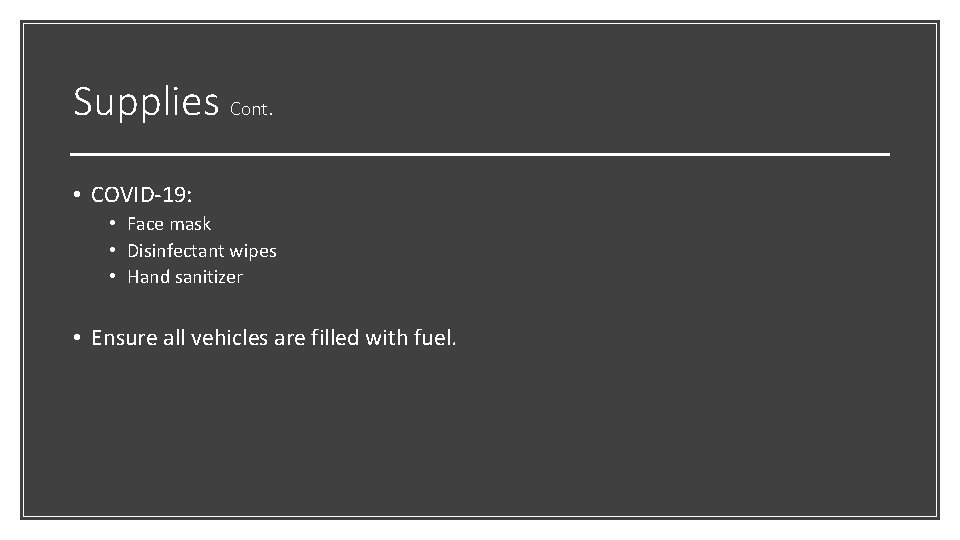
Task: Click the word "Disinfectant" in the list
Action: click(176, 251)
